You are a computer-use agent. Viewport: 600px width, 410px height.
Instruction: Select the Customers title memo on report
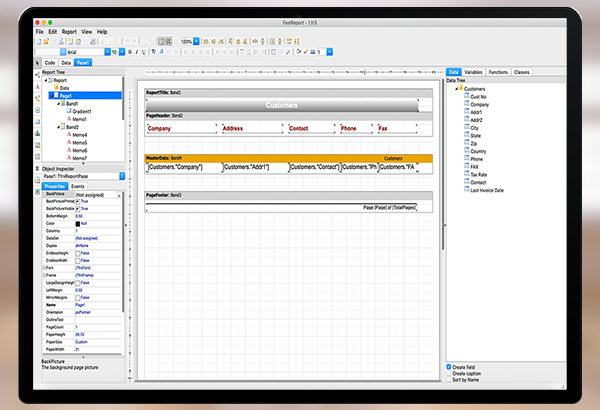(x=281, y=104)
